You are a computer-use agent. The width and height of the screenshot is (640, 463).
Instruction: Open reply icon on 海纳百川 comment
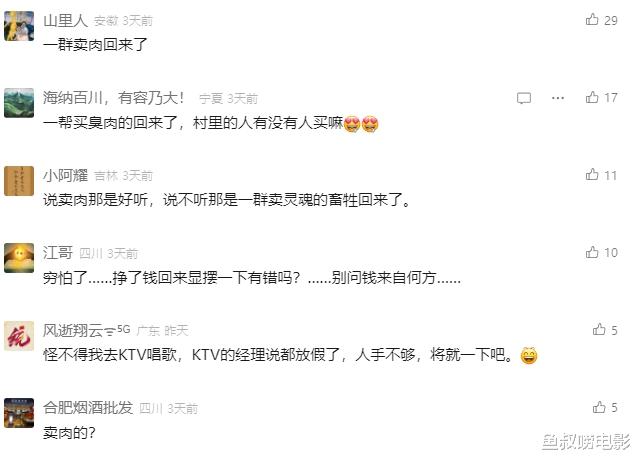click(524, 98)
